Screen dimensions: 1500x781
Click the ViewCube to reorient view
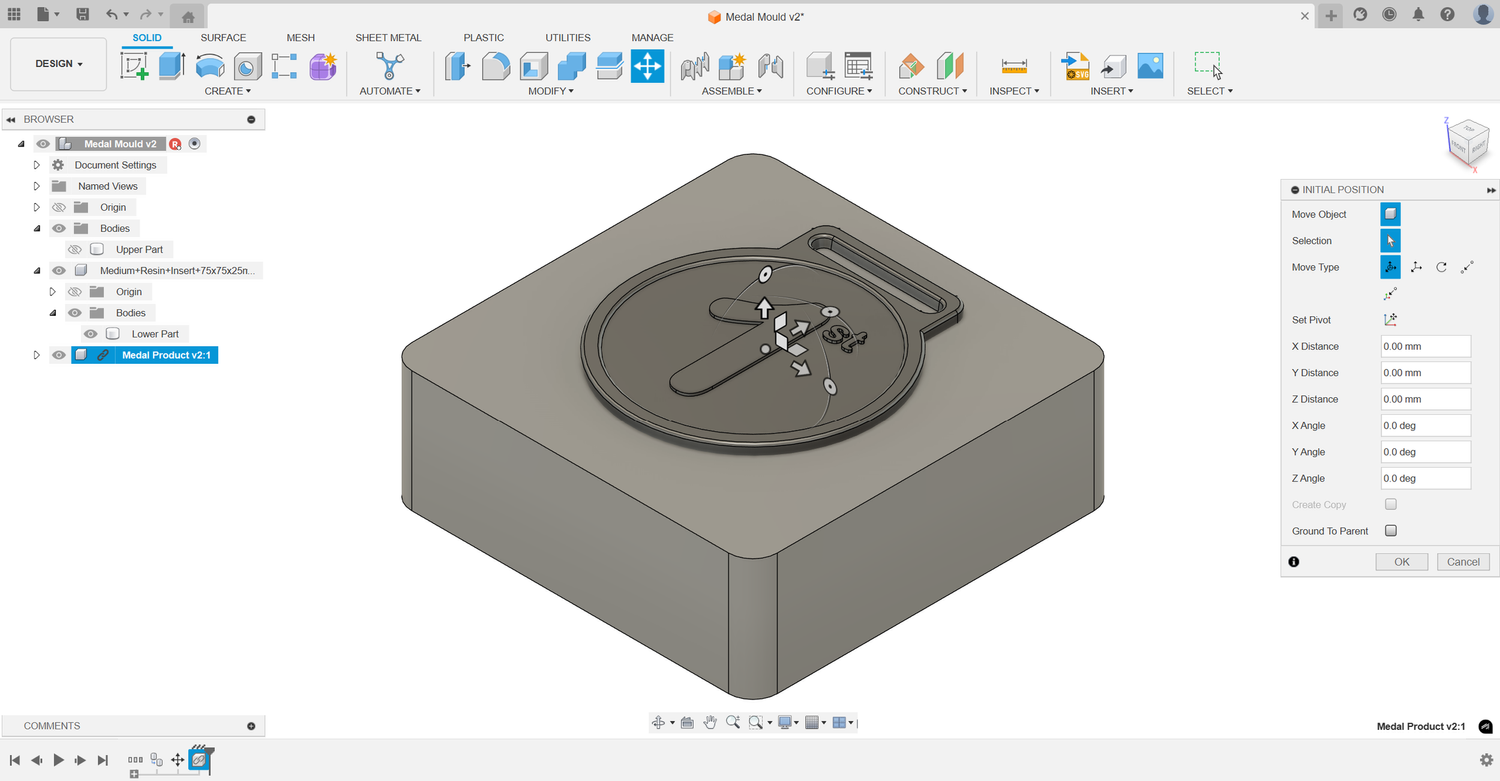coord(1468,143)
